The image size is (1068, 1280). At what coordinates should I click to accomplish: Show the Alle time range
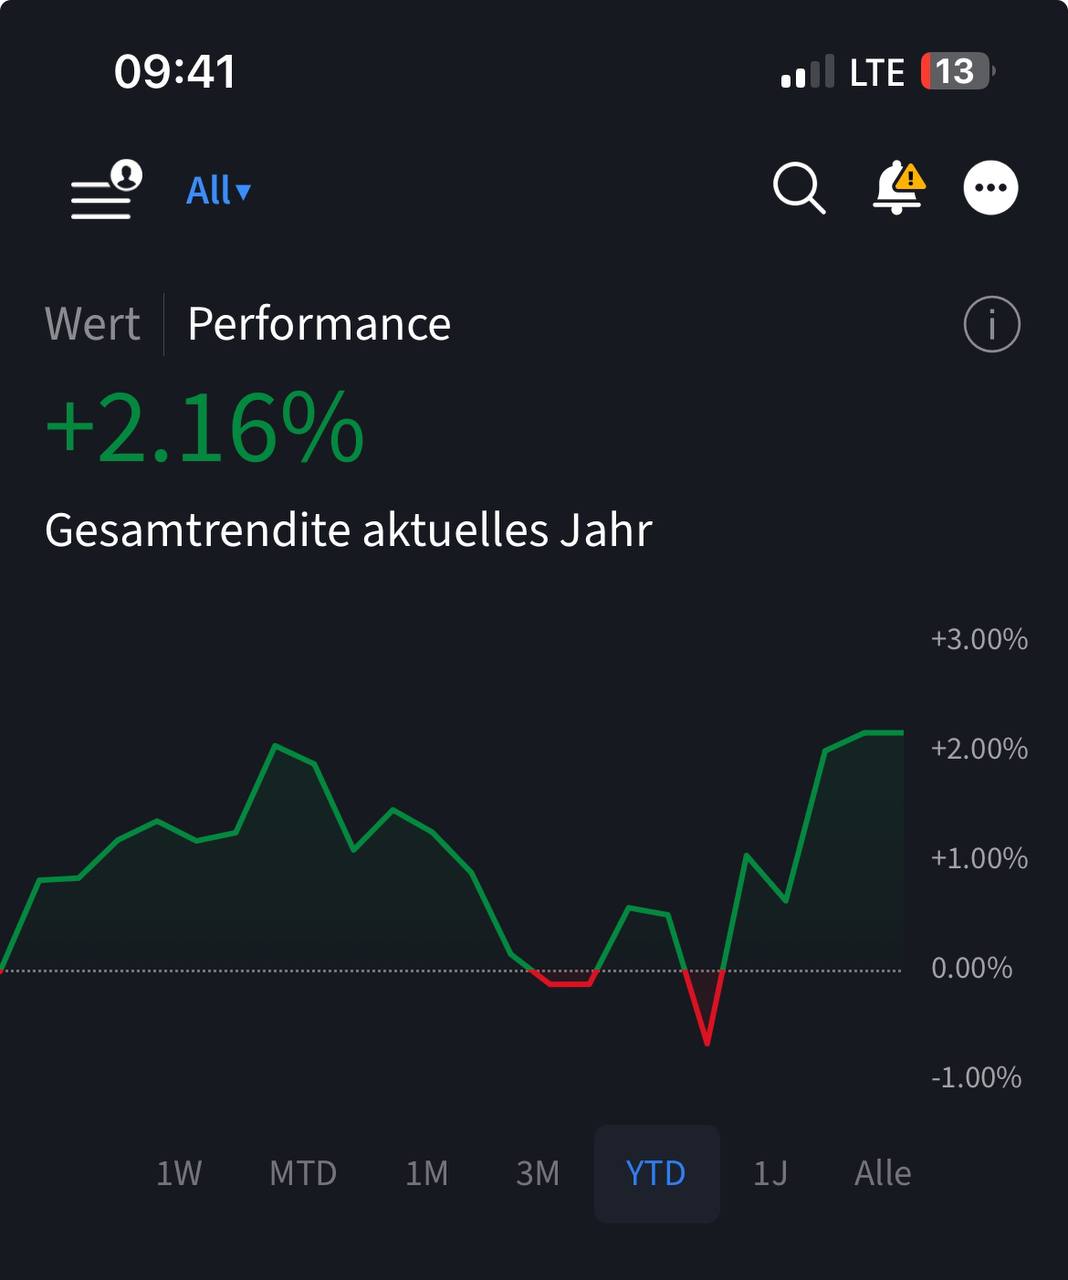pos(883,1173)
